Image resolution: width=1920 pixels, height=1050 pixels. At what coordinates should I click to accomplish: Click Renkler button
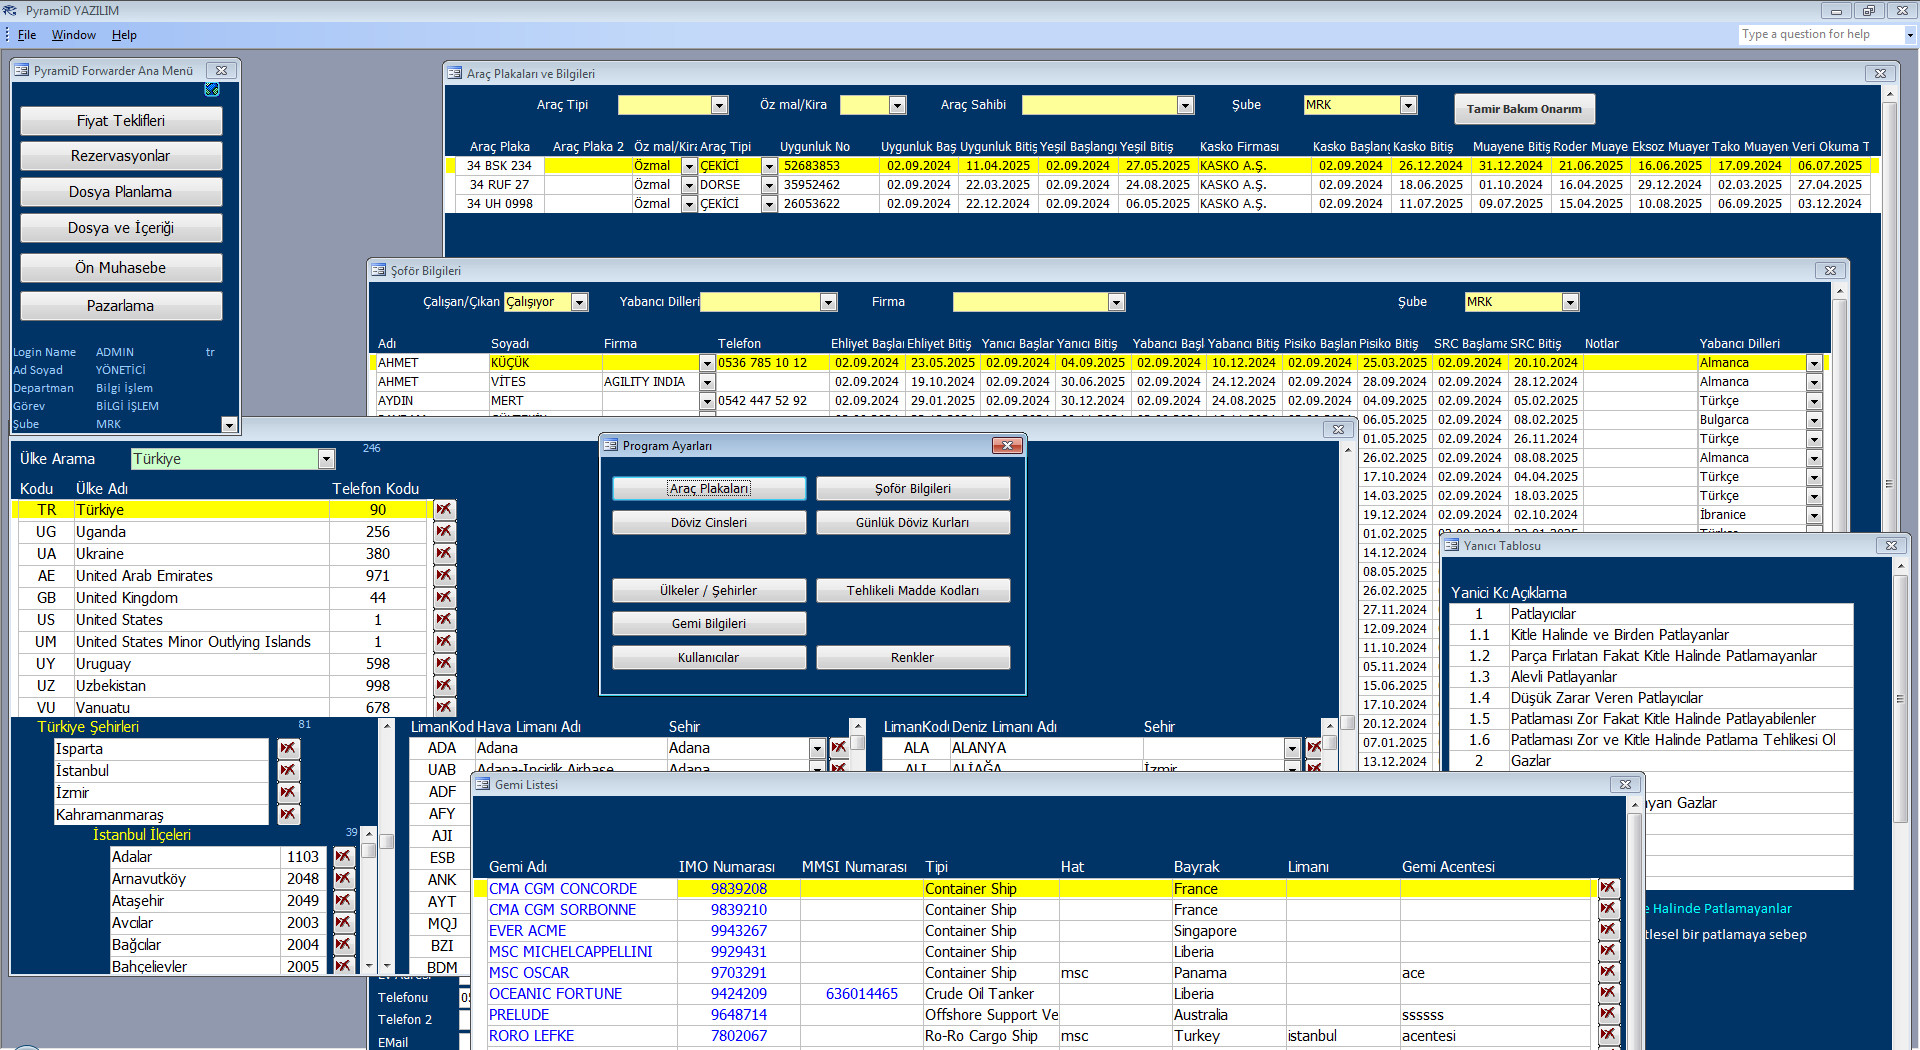click(913, 658)
